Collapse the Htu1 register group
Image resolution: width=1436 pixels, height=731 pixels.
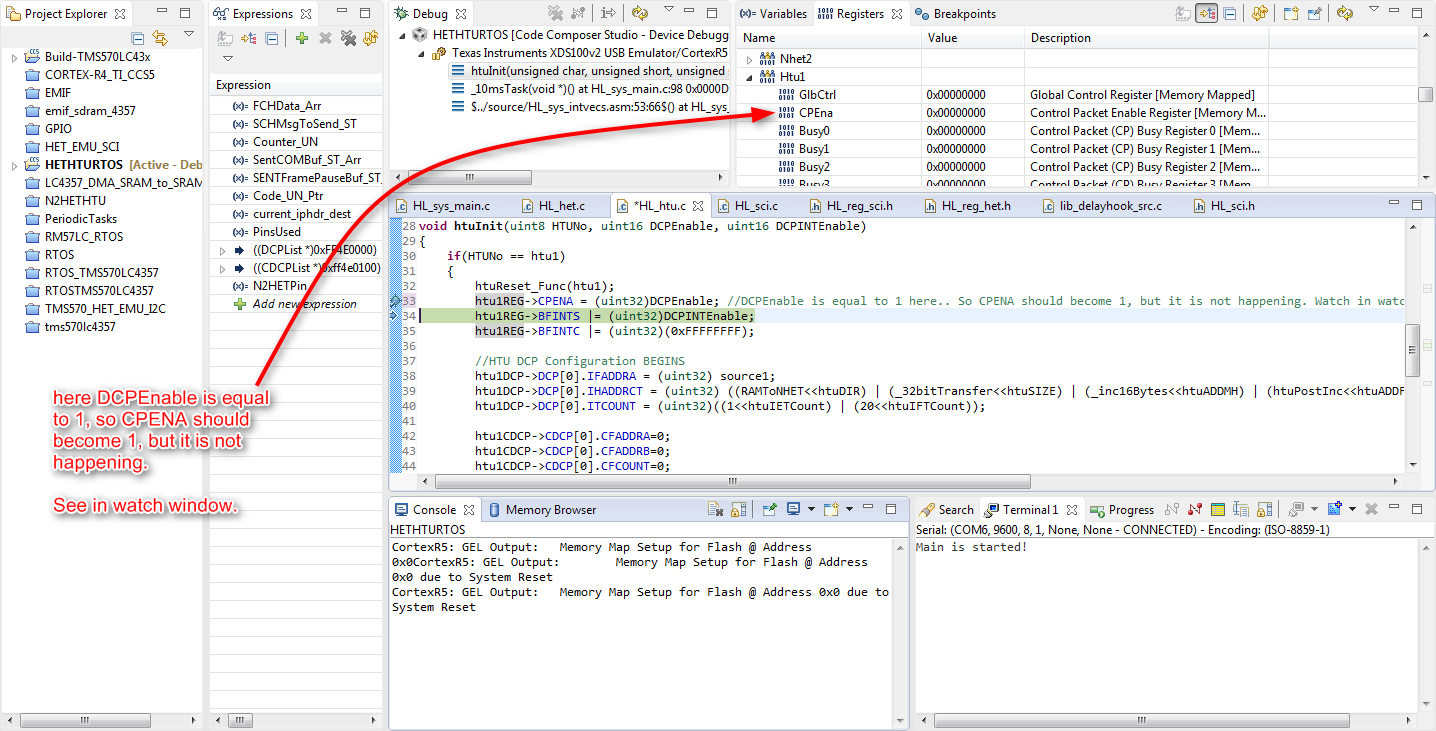(x=749, y=77)
